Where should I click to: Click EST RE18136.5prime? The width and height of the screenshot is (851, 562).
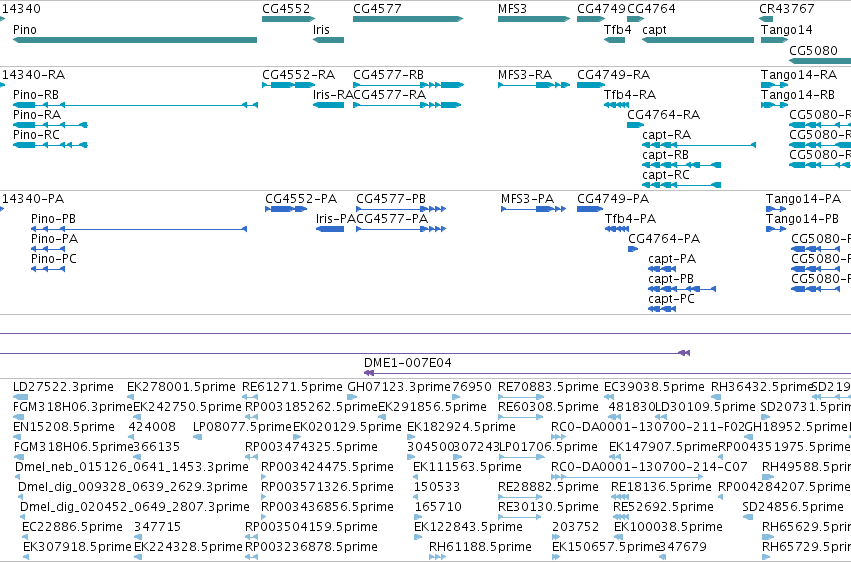(x=620, y=497)
